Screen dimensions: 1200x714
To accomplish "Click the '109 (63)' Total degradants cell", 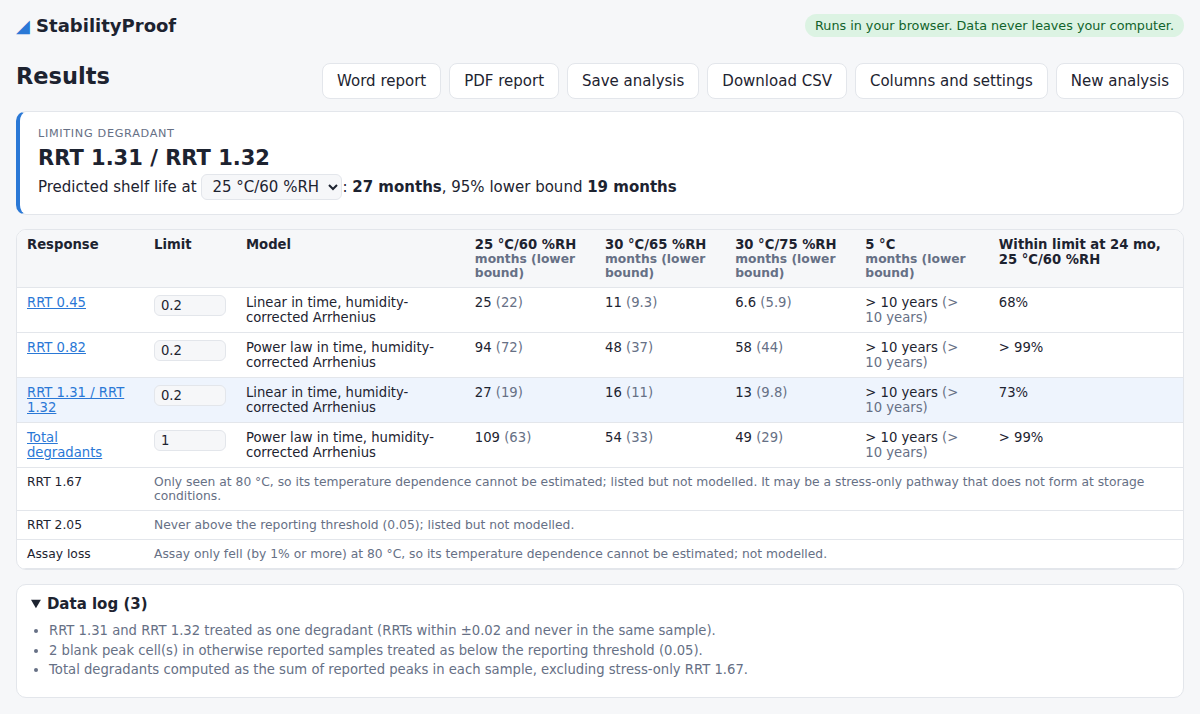I will (503, 437).
